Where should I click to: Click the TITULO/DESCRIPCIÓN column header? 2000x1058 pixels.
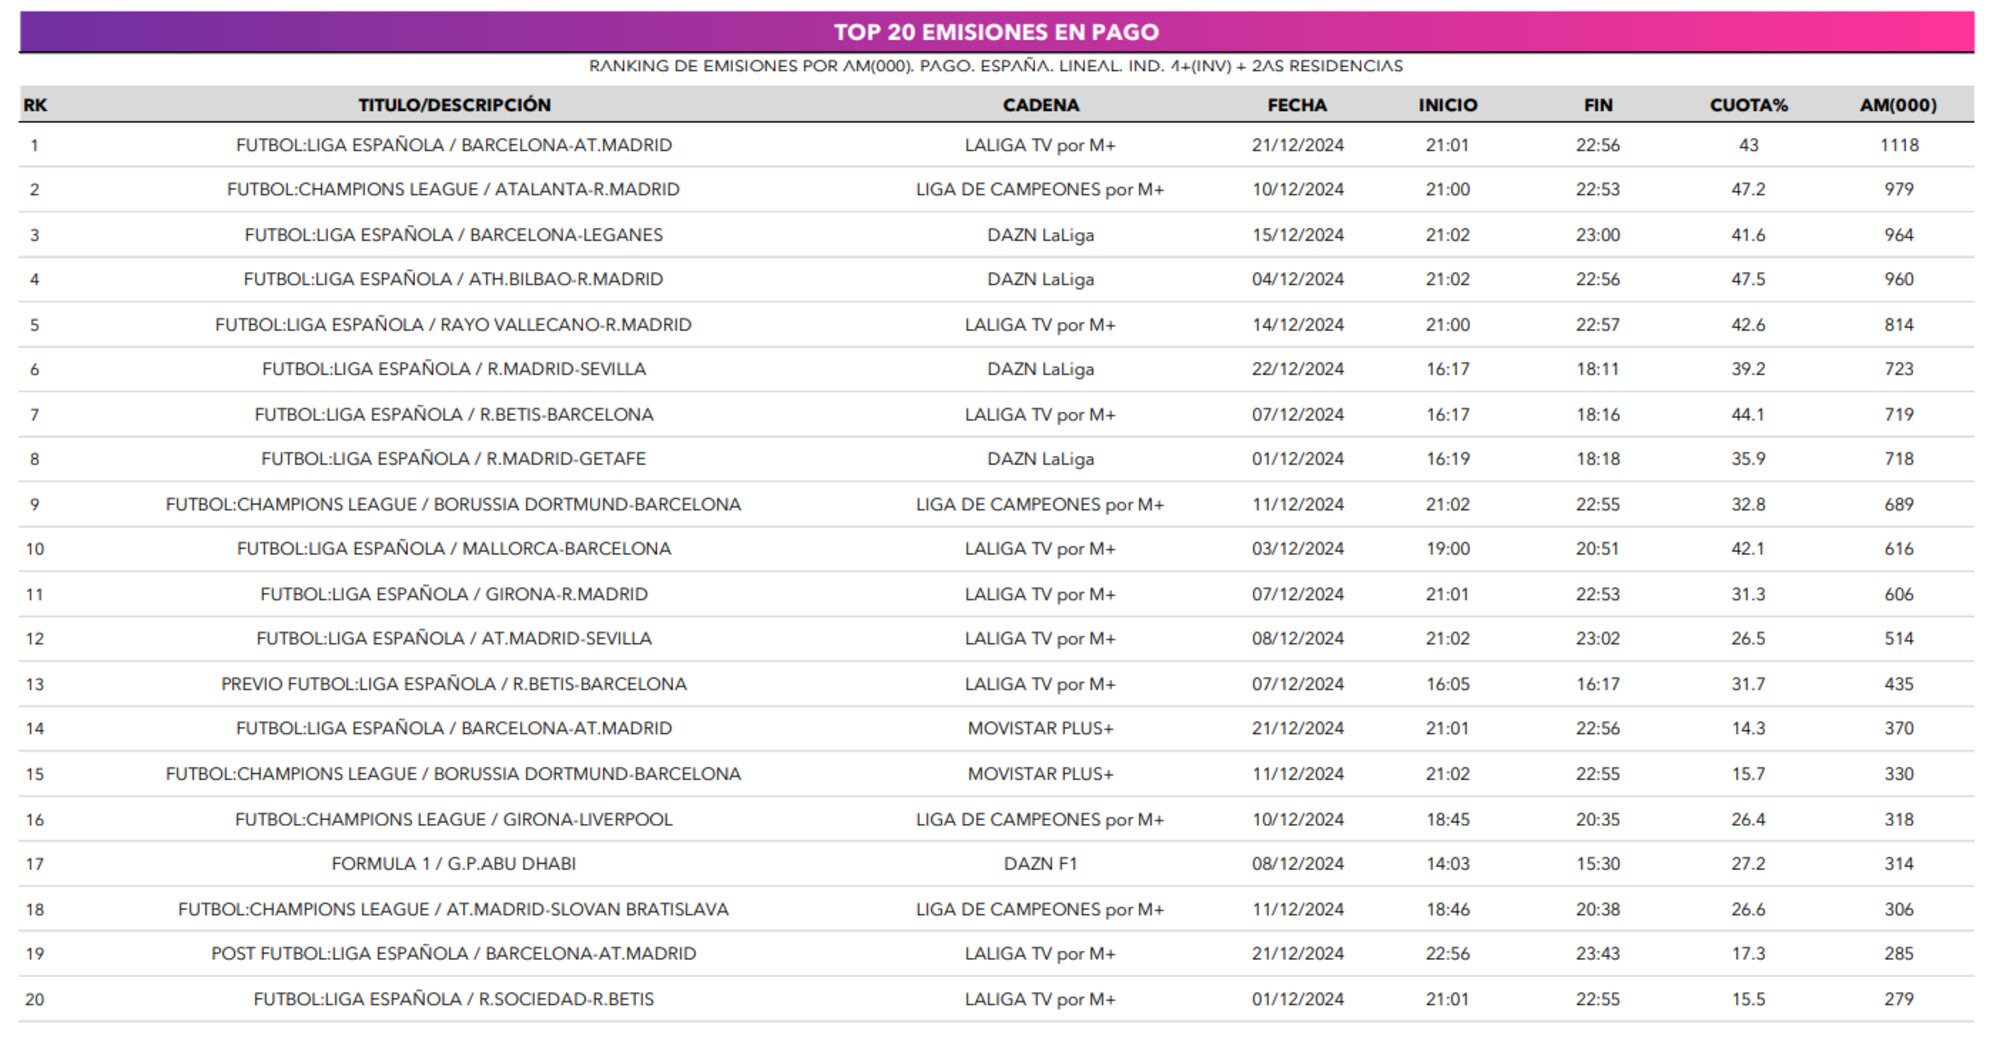coord(454,105)
